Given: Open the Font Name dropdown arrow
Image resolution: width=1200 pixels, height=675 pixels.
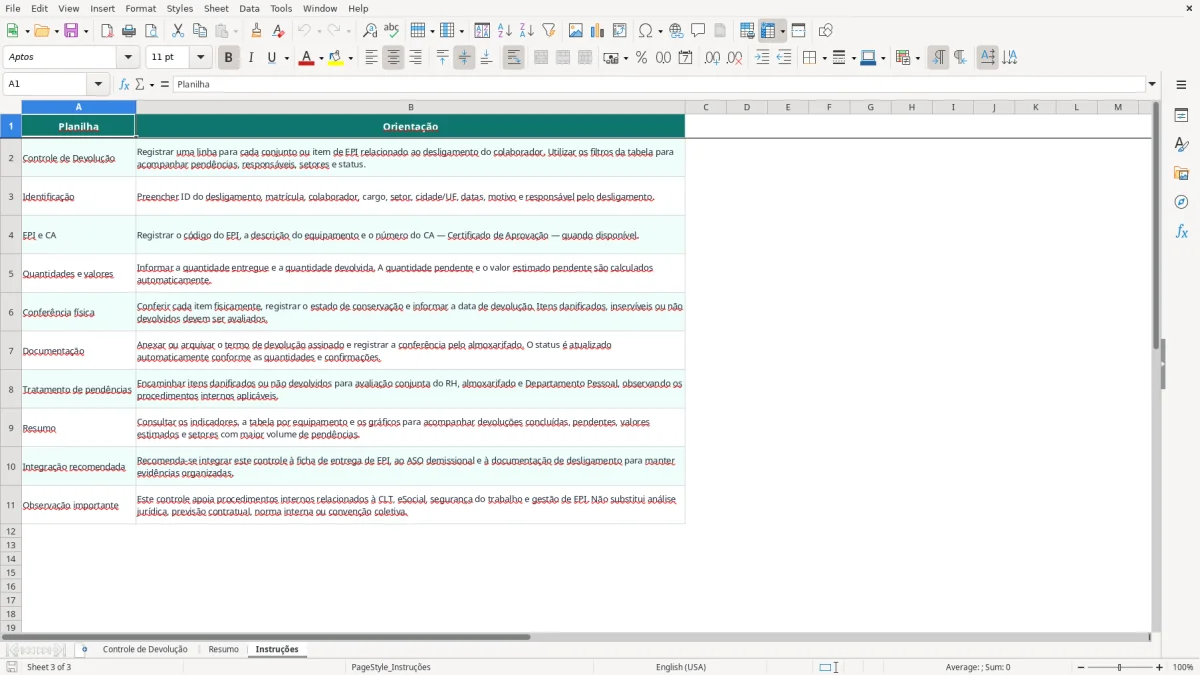Looking at the screenshot, I should click(127, 58).
